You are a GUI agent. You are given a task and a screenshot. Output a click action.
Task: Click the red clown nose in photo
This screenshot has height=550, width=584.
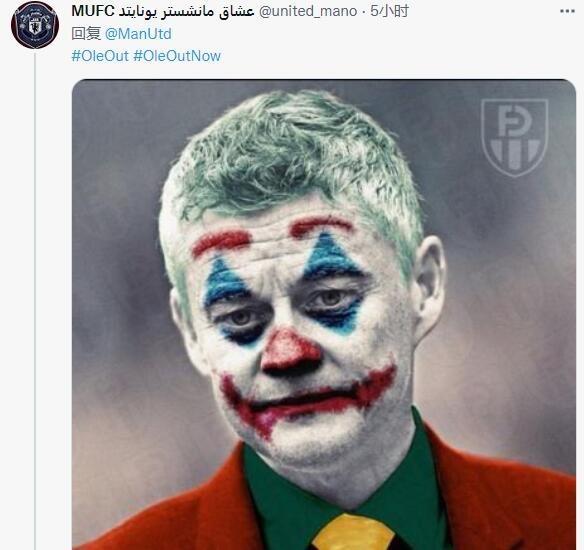pyautogui.click(x=289, y=353)
